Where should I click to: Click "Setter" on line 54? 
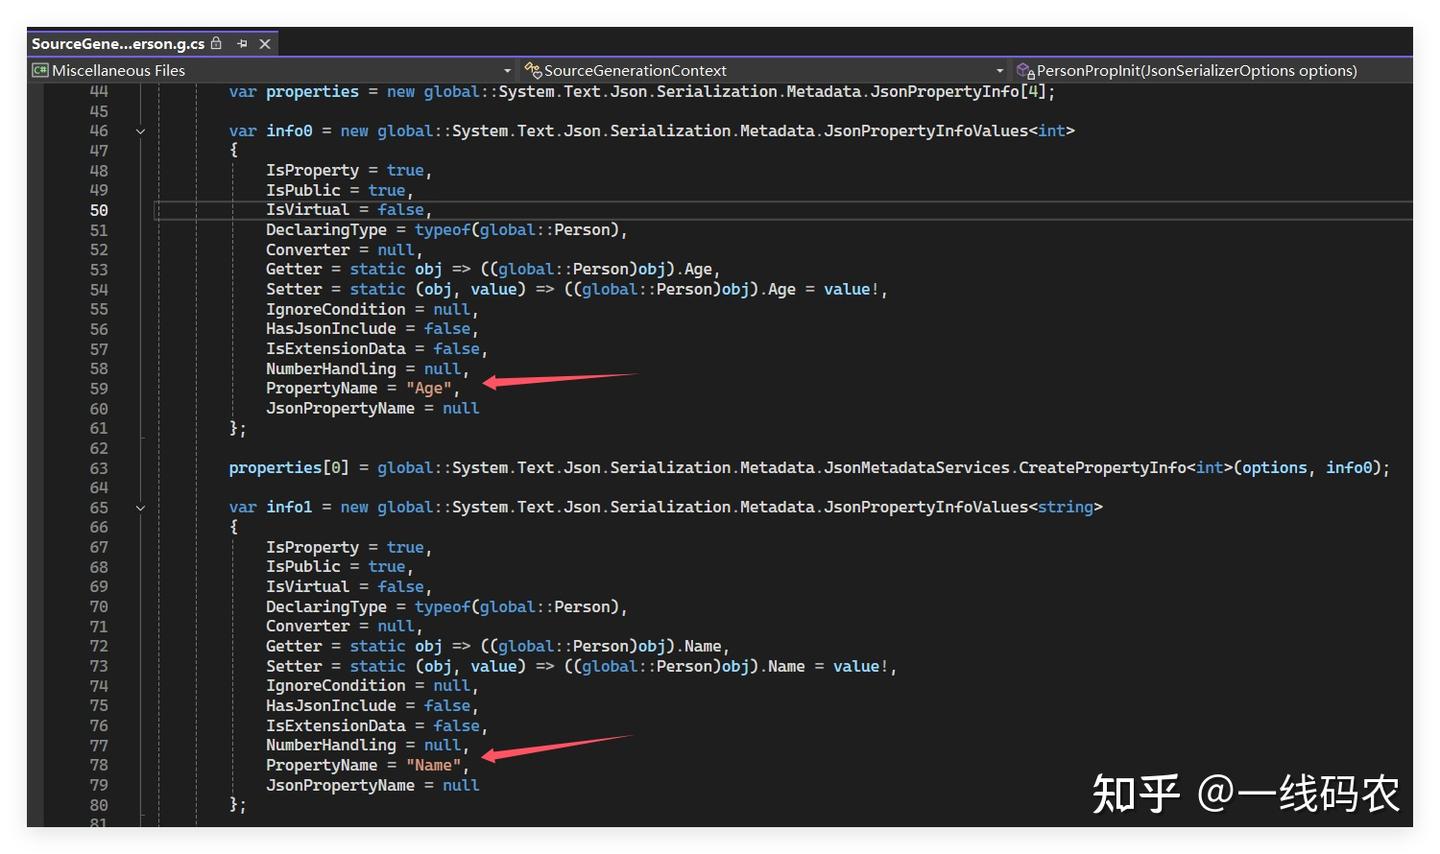coord(294,289)
